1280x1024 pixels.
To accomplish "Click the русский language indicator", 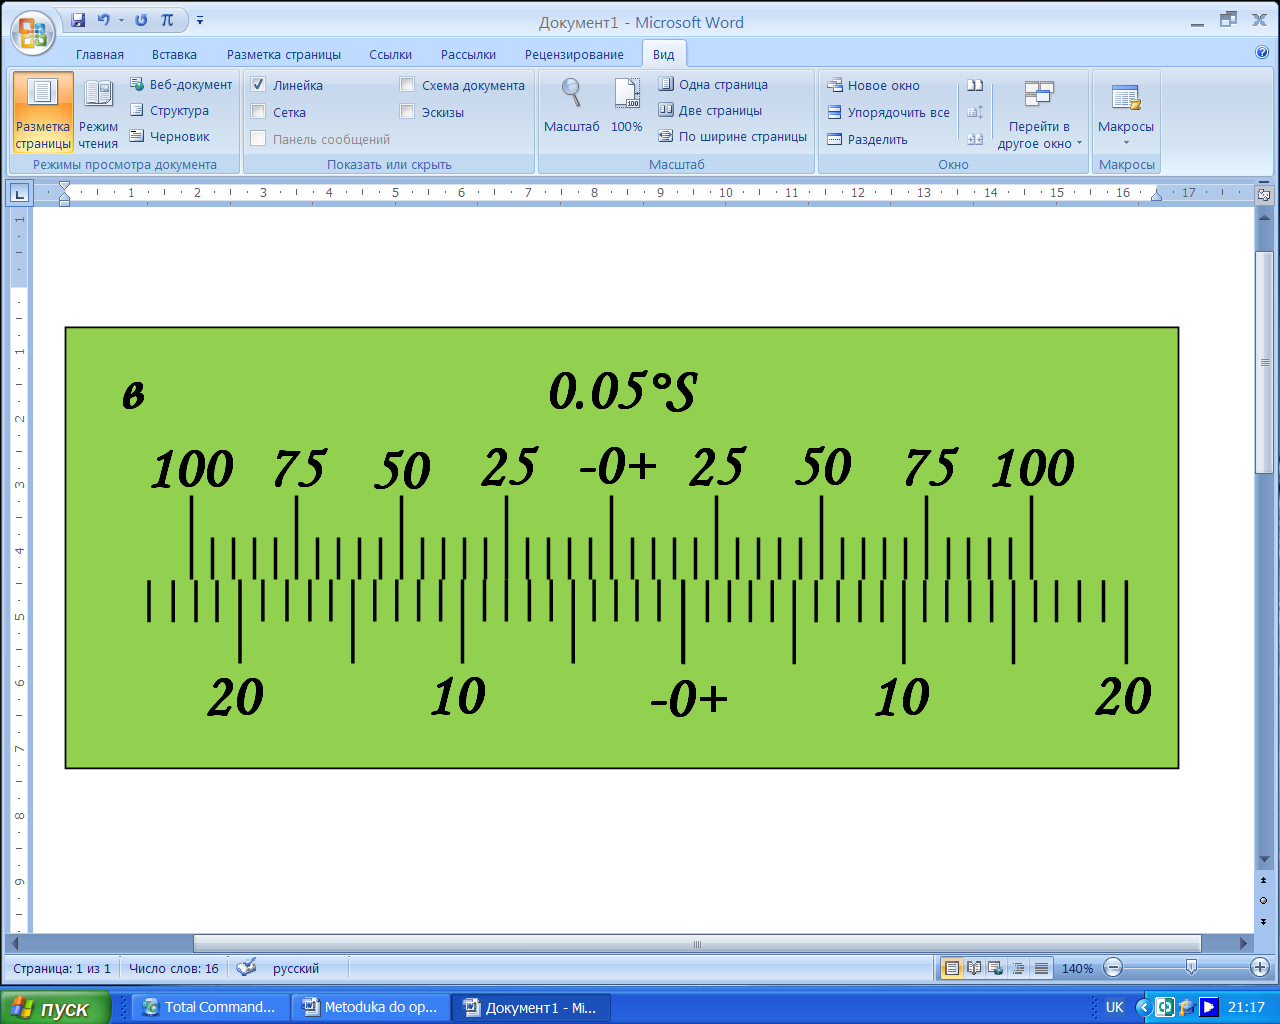I will coord(296,968).
